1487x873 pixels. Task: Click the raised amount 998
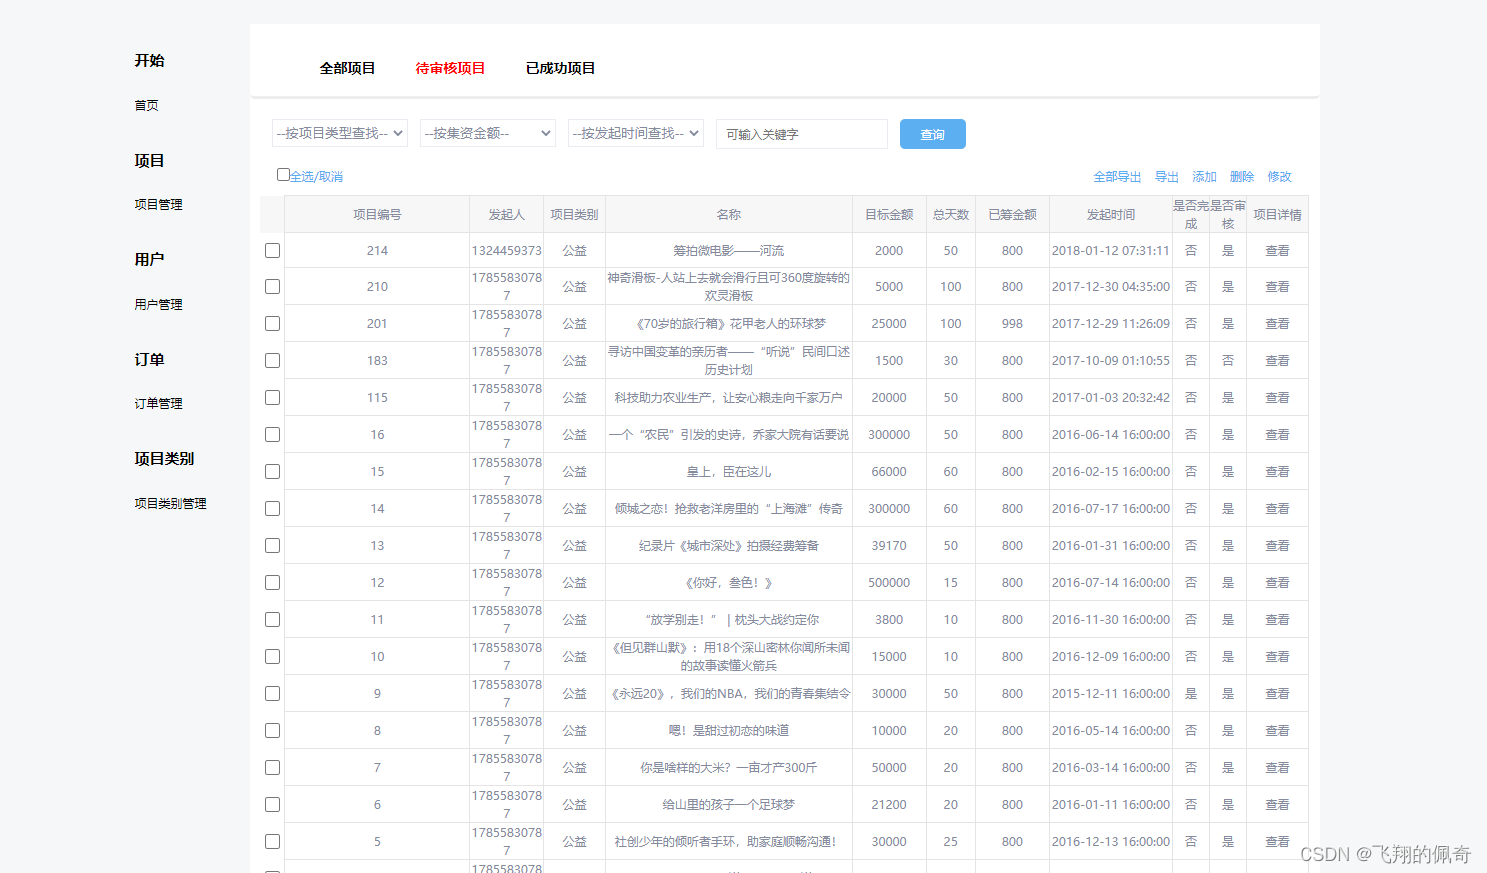click(x=1012, y=323)
